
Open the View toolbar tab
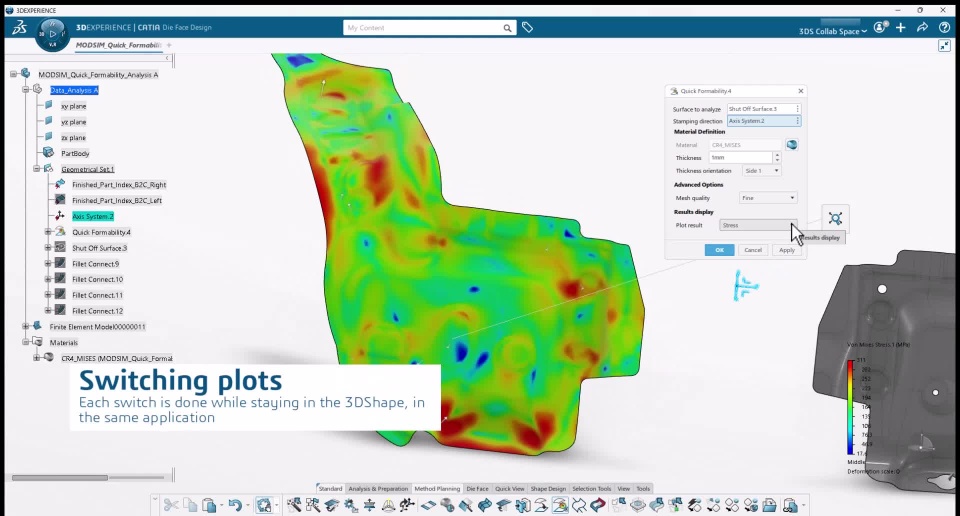click(x=624, y=488)
